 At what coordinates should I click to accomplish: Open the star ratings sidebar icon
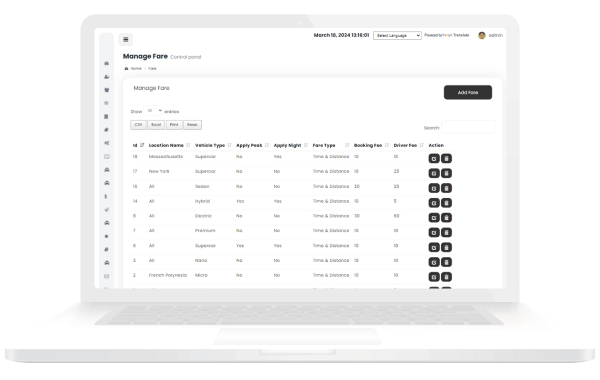(x=107, y=236)
